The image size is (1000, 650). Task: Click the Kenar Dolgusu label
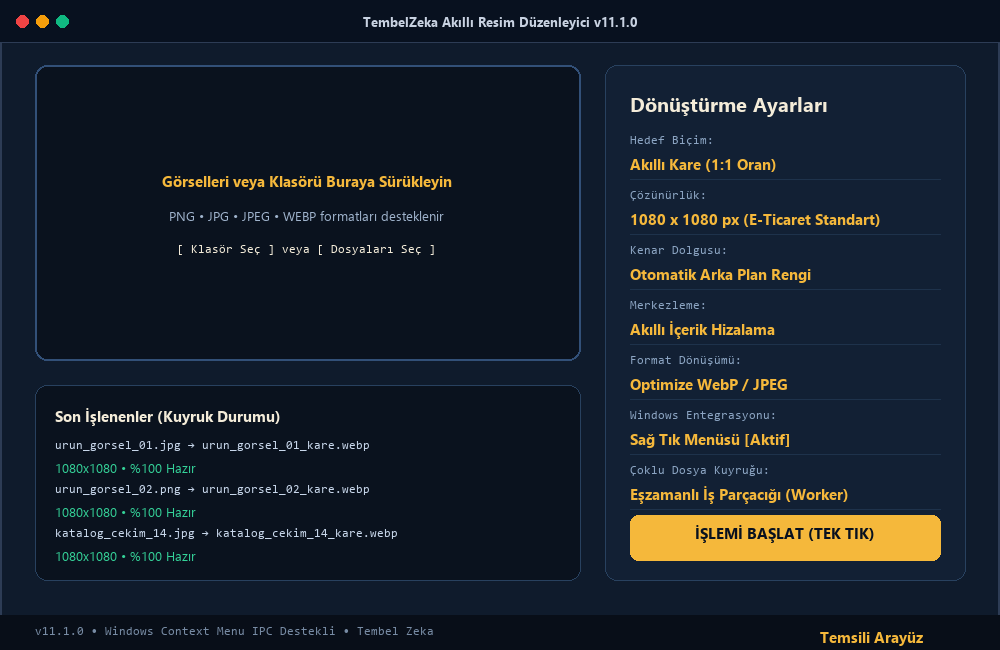tap(678, 250)
